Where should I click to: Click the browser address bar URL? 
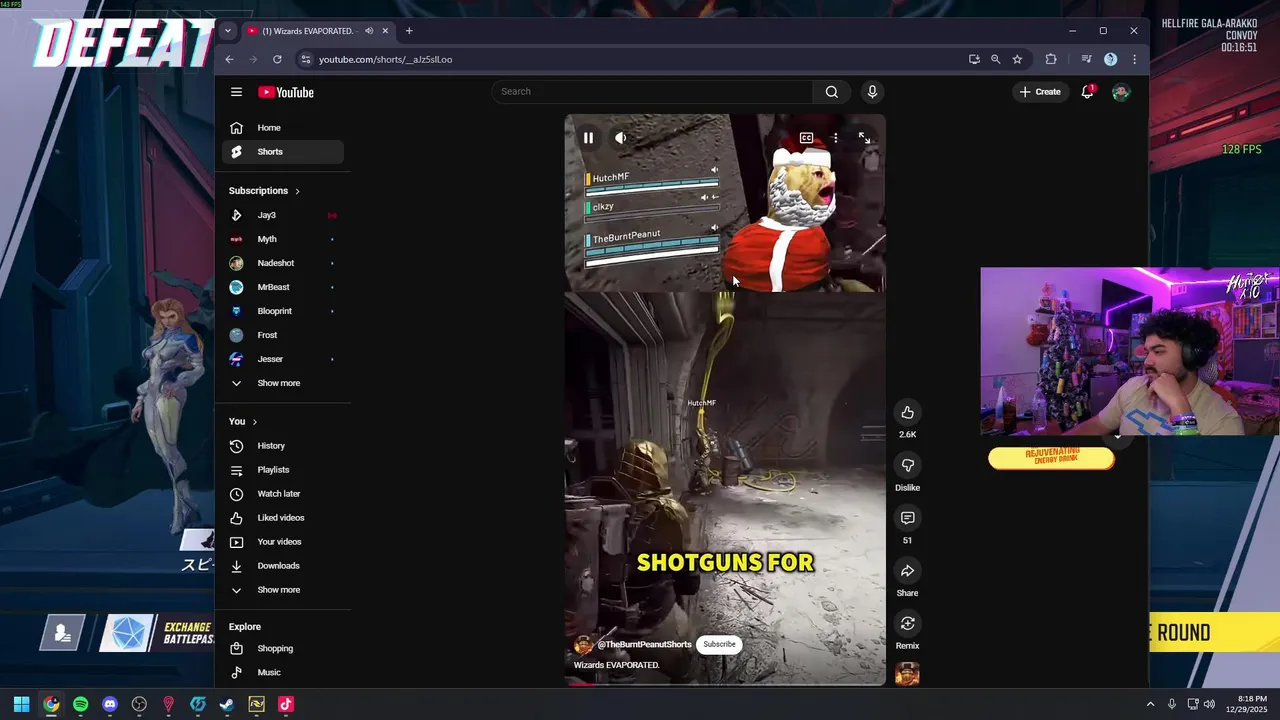click(x=385, y=59)
